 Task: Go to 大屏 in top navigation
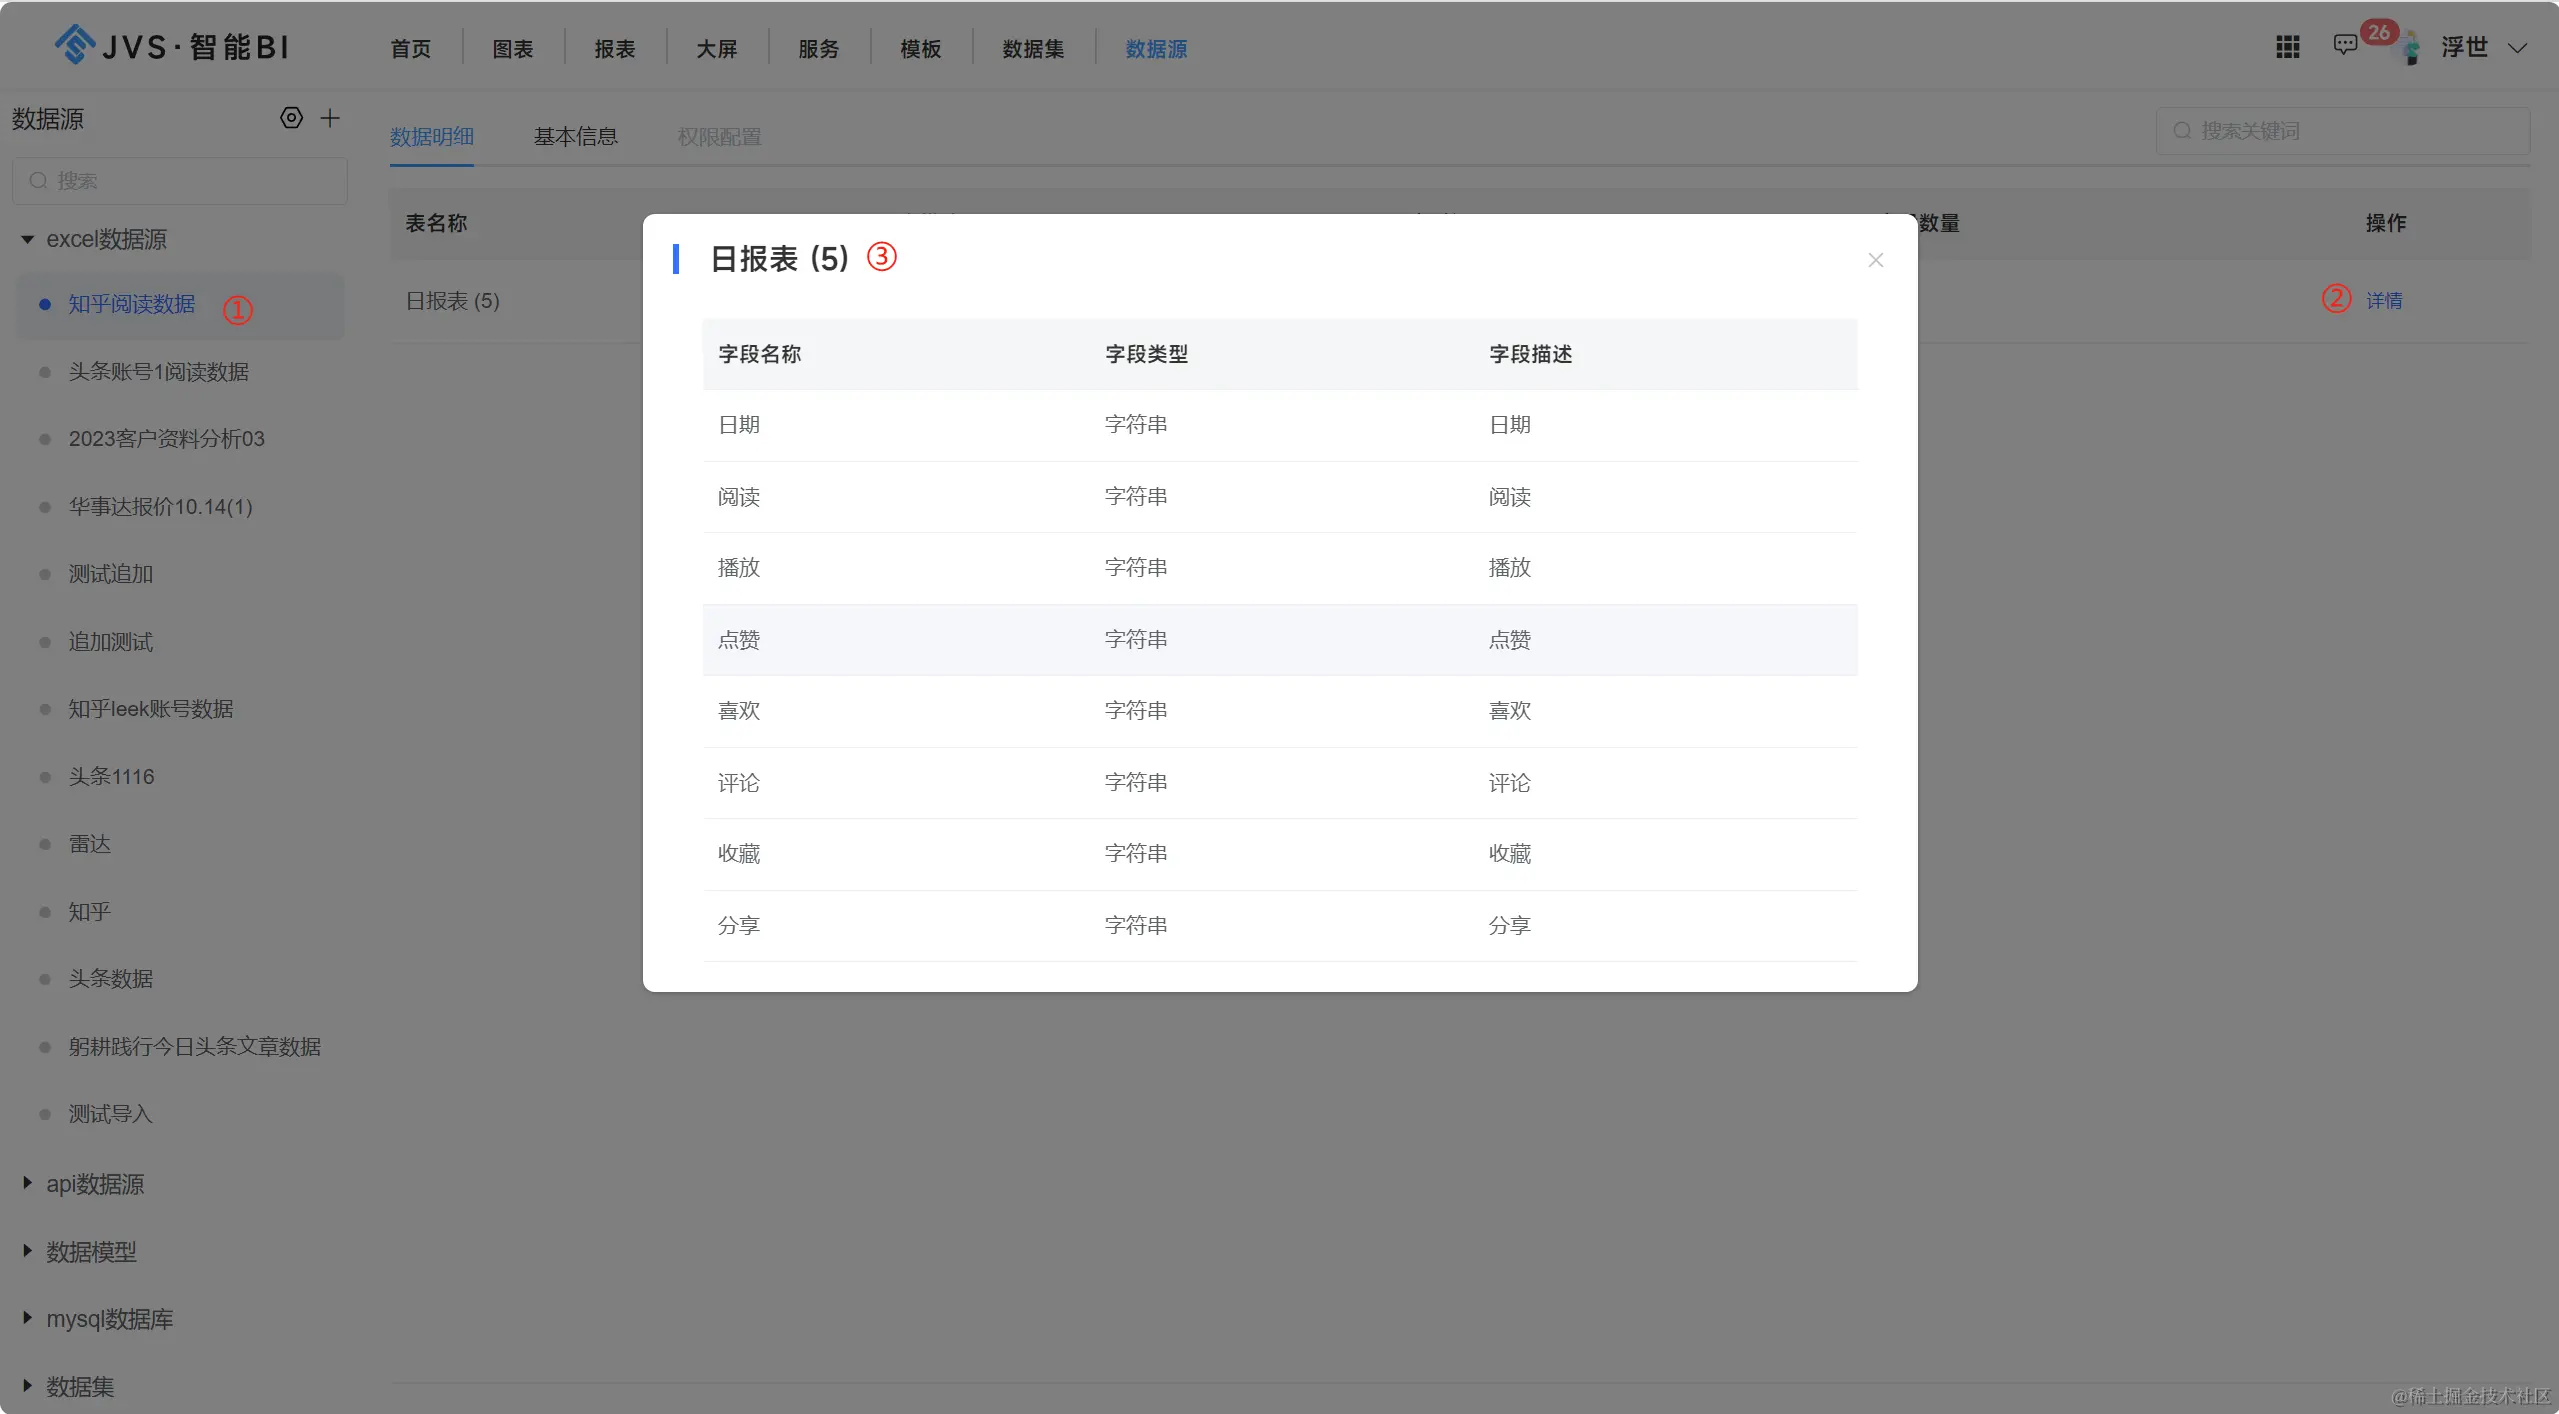[x=716, y=49]
